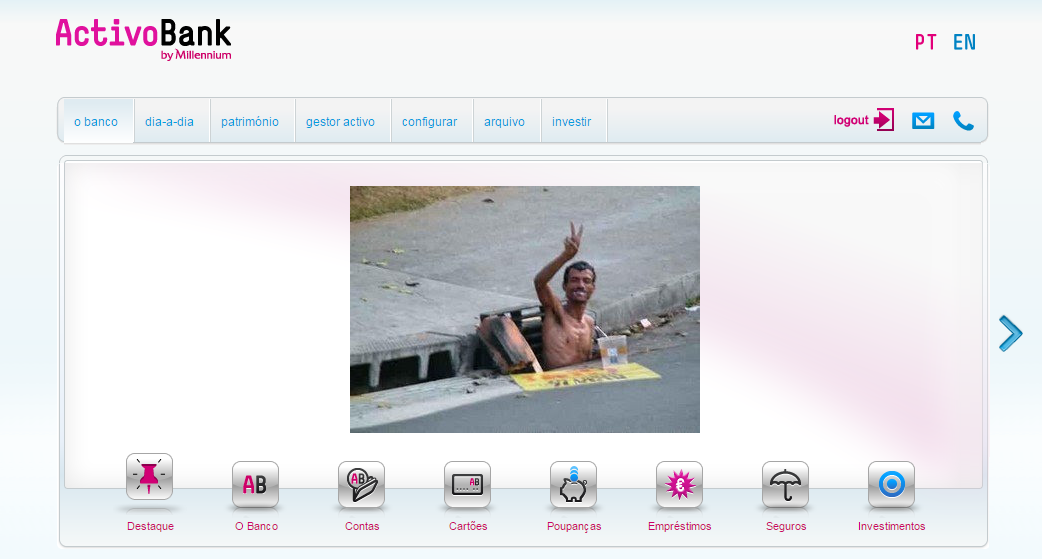The height and width of the screenshot is (559, 1042).
Task: Click the phone contact icon
Action: pos(963,120)
